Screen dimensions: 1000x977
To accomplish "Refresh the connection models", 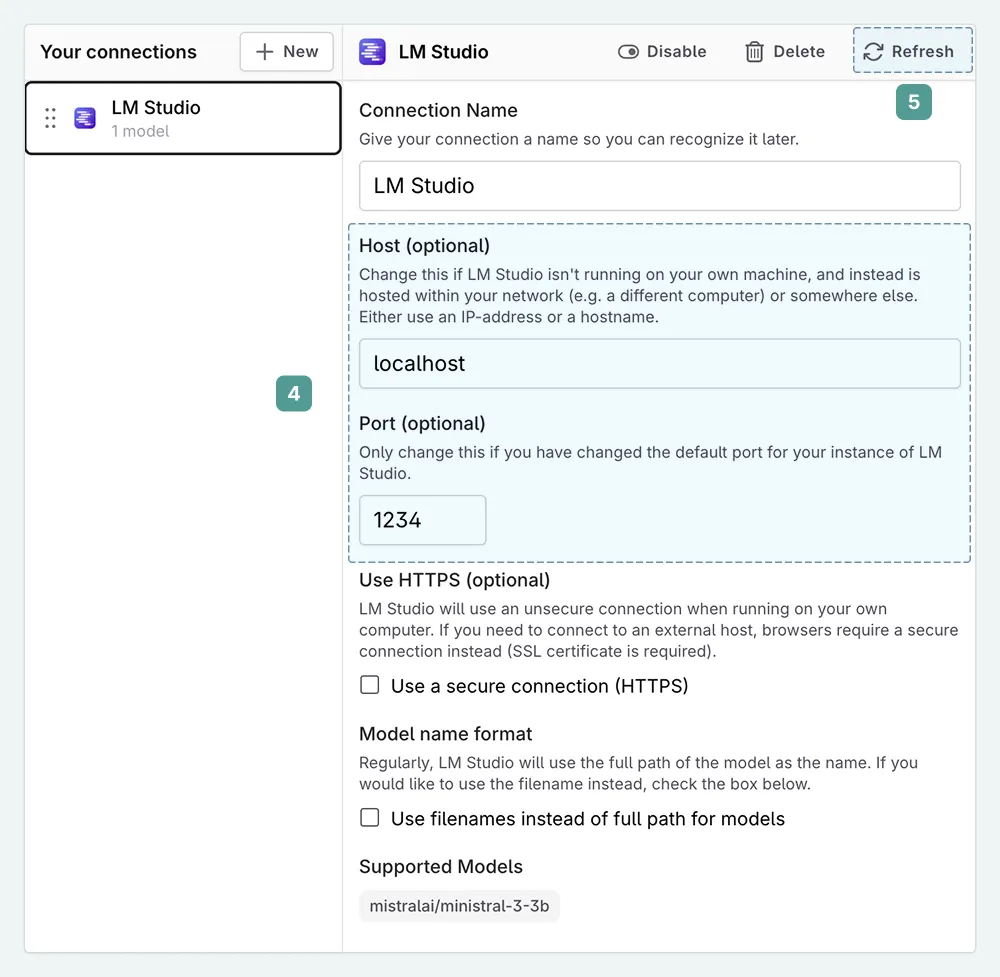I will [913, 50].
